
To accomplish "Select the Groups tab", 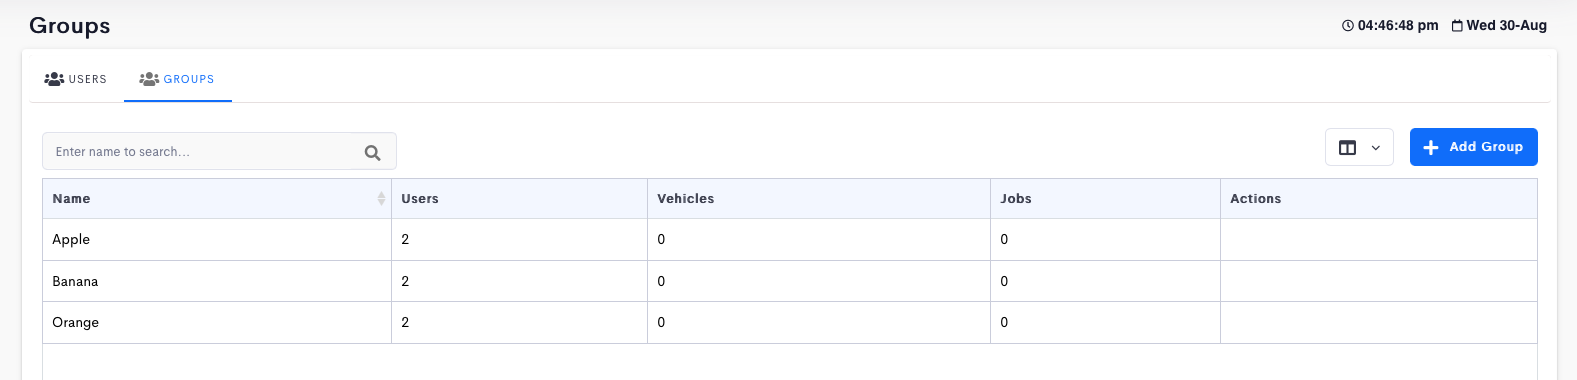I will tap(177, 79).
